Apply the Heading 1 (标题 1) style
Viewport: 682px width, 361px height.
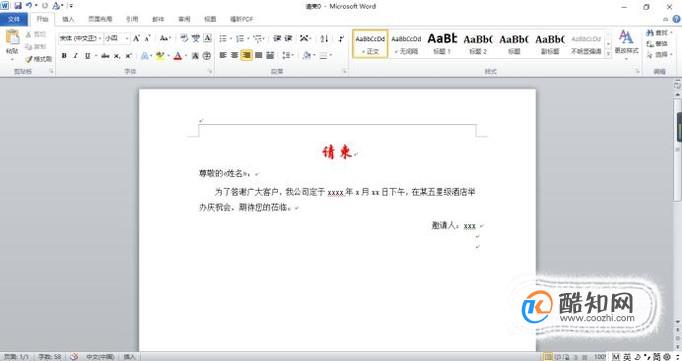pyautogui.click(x=442, y=44)
